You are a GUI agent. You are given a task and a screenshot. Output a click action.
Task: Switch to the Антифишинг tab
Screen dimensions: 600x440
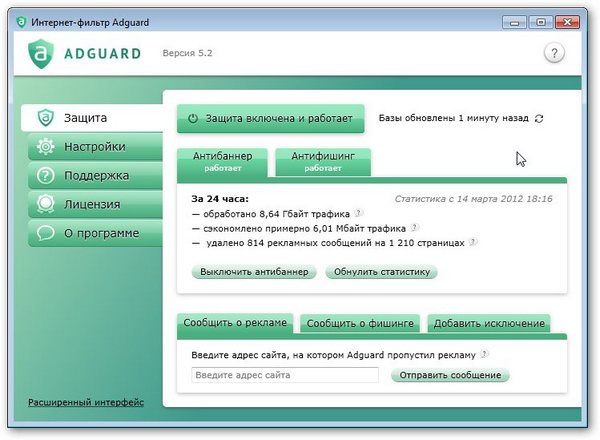pos(322,162)
